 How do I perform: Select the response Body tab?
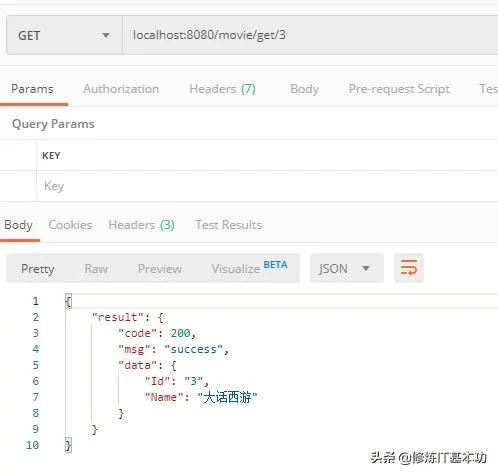pos(18,225)
